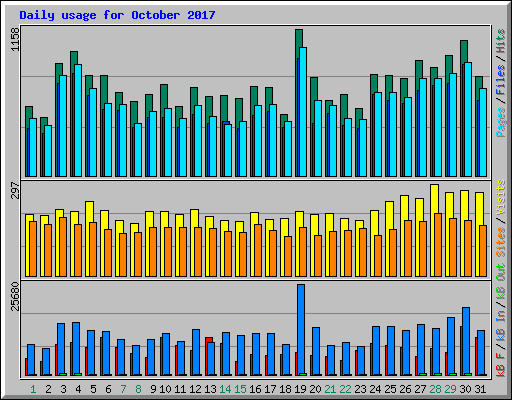Click day 7 on the x-axis

coord(123,389)
